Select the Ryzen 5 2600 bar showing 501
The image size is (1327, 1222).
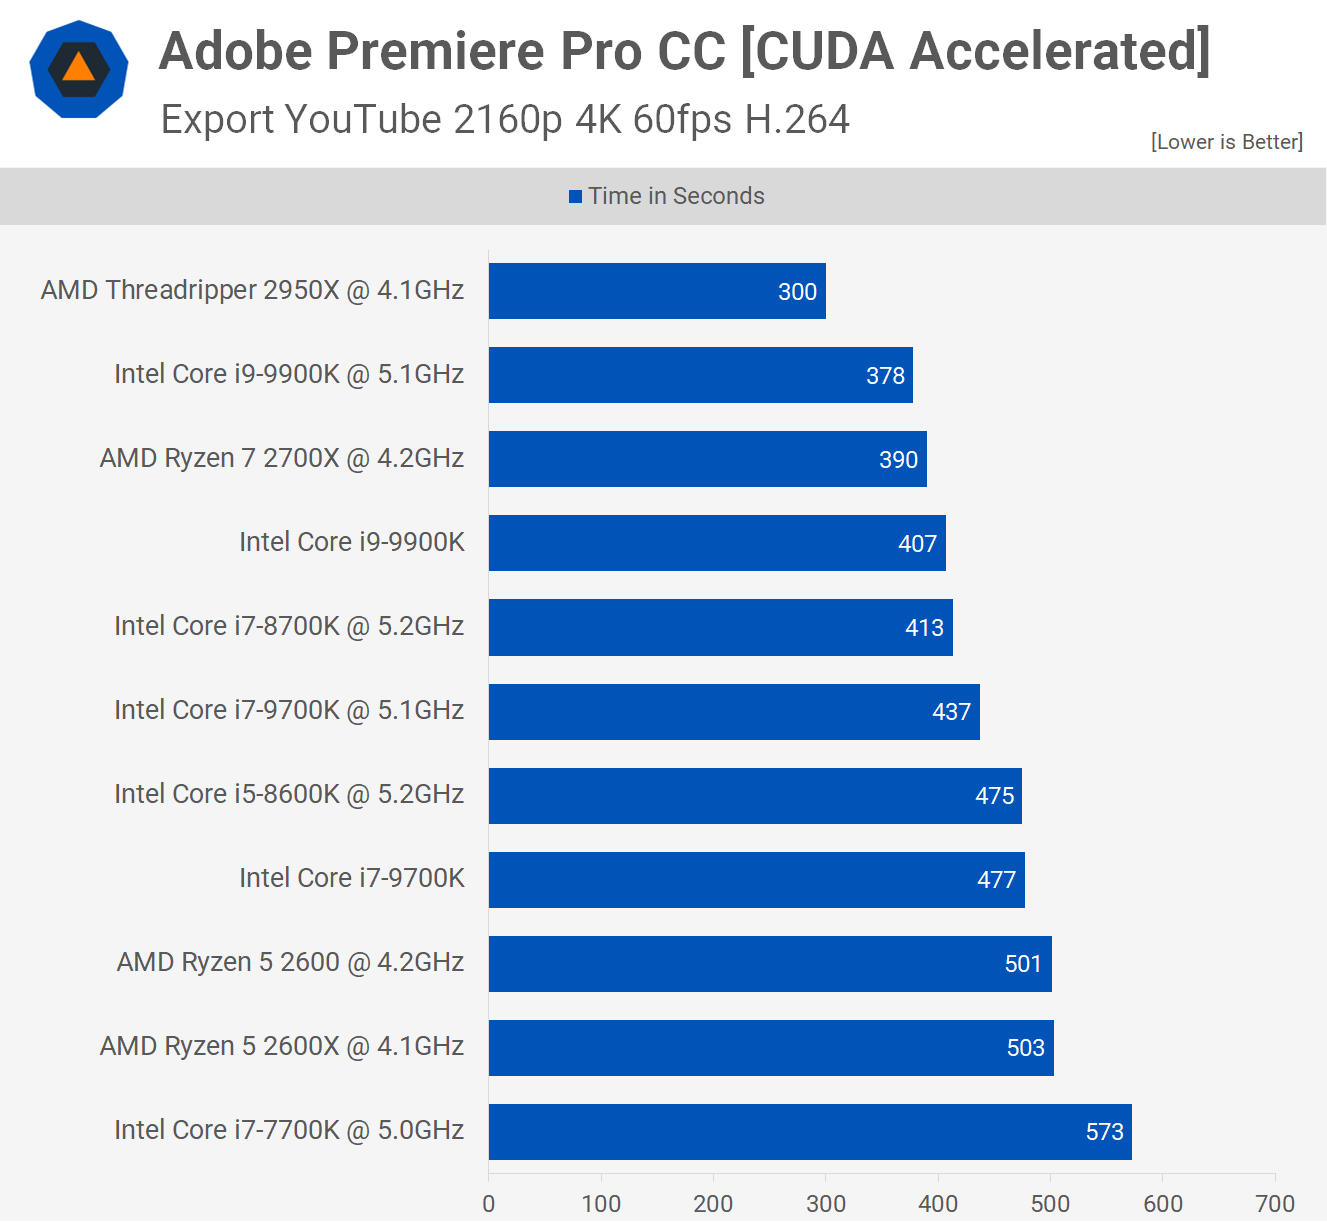click(769, 963)
